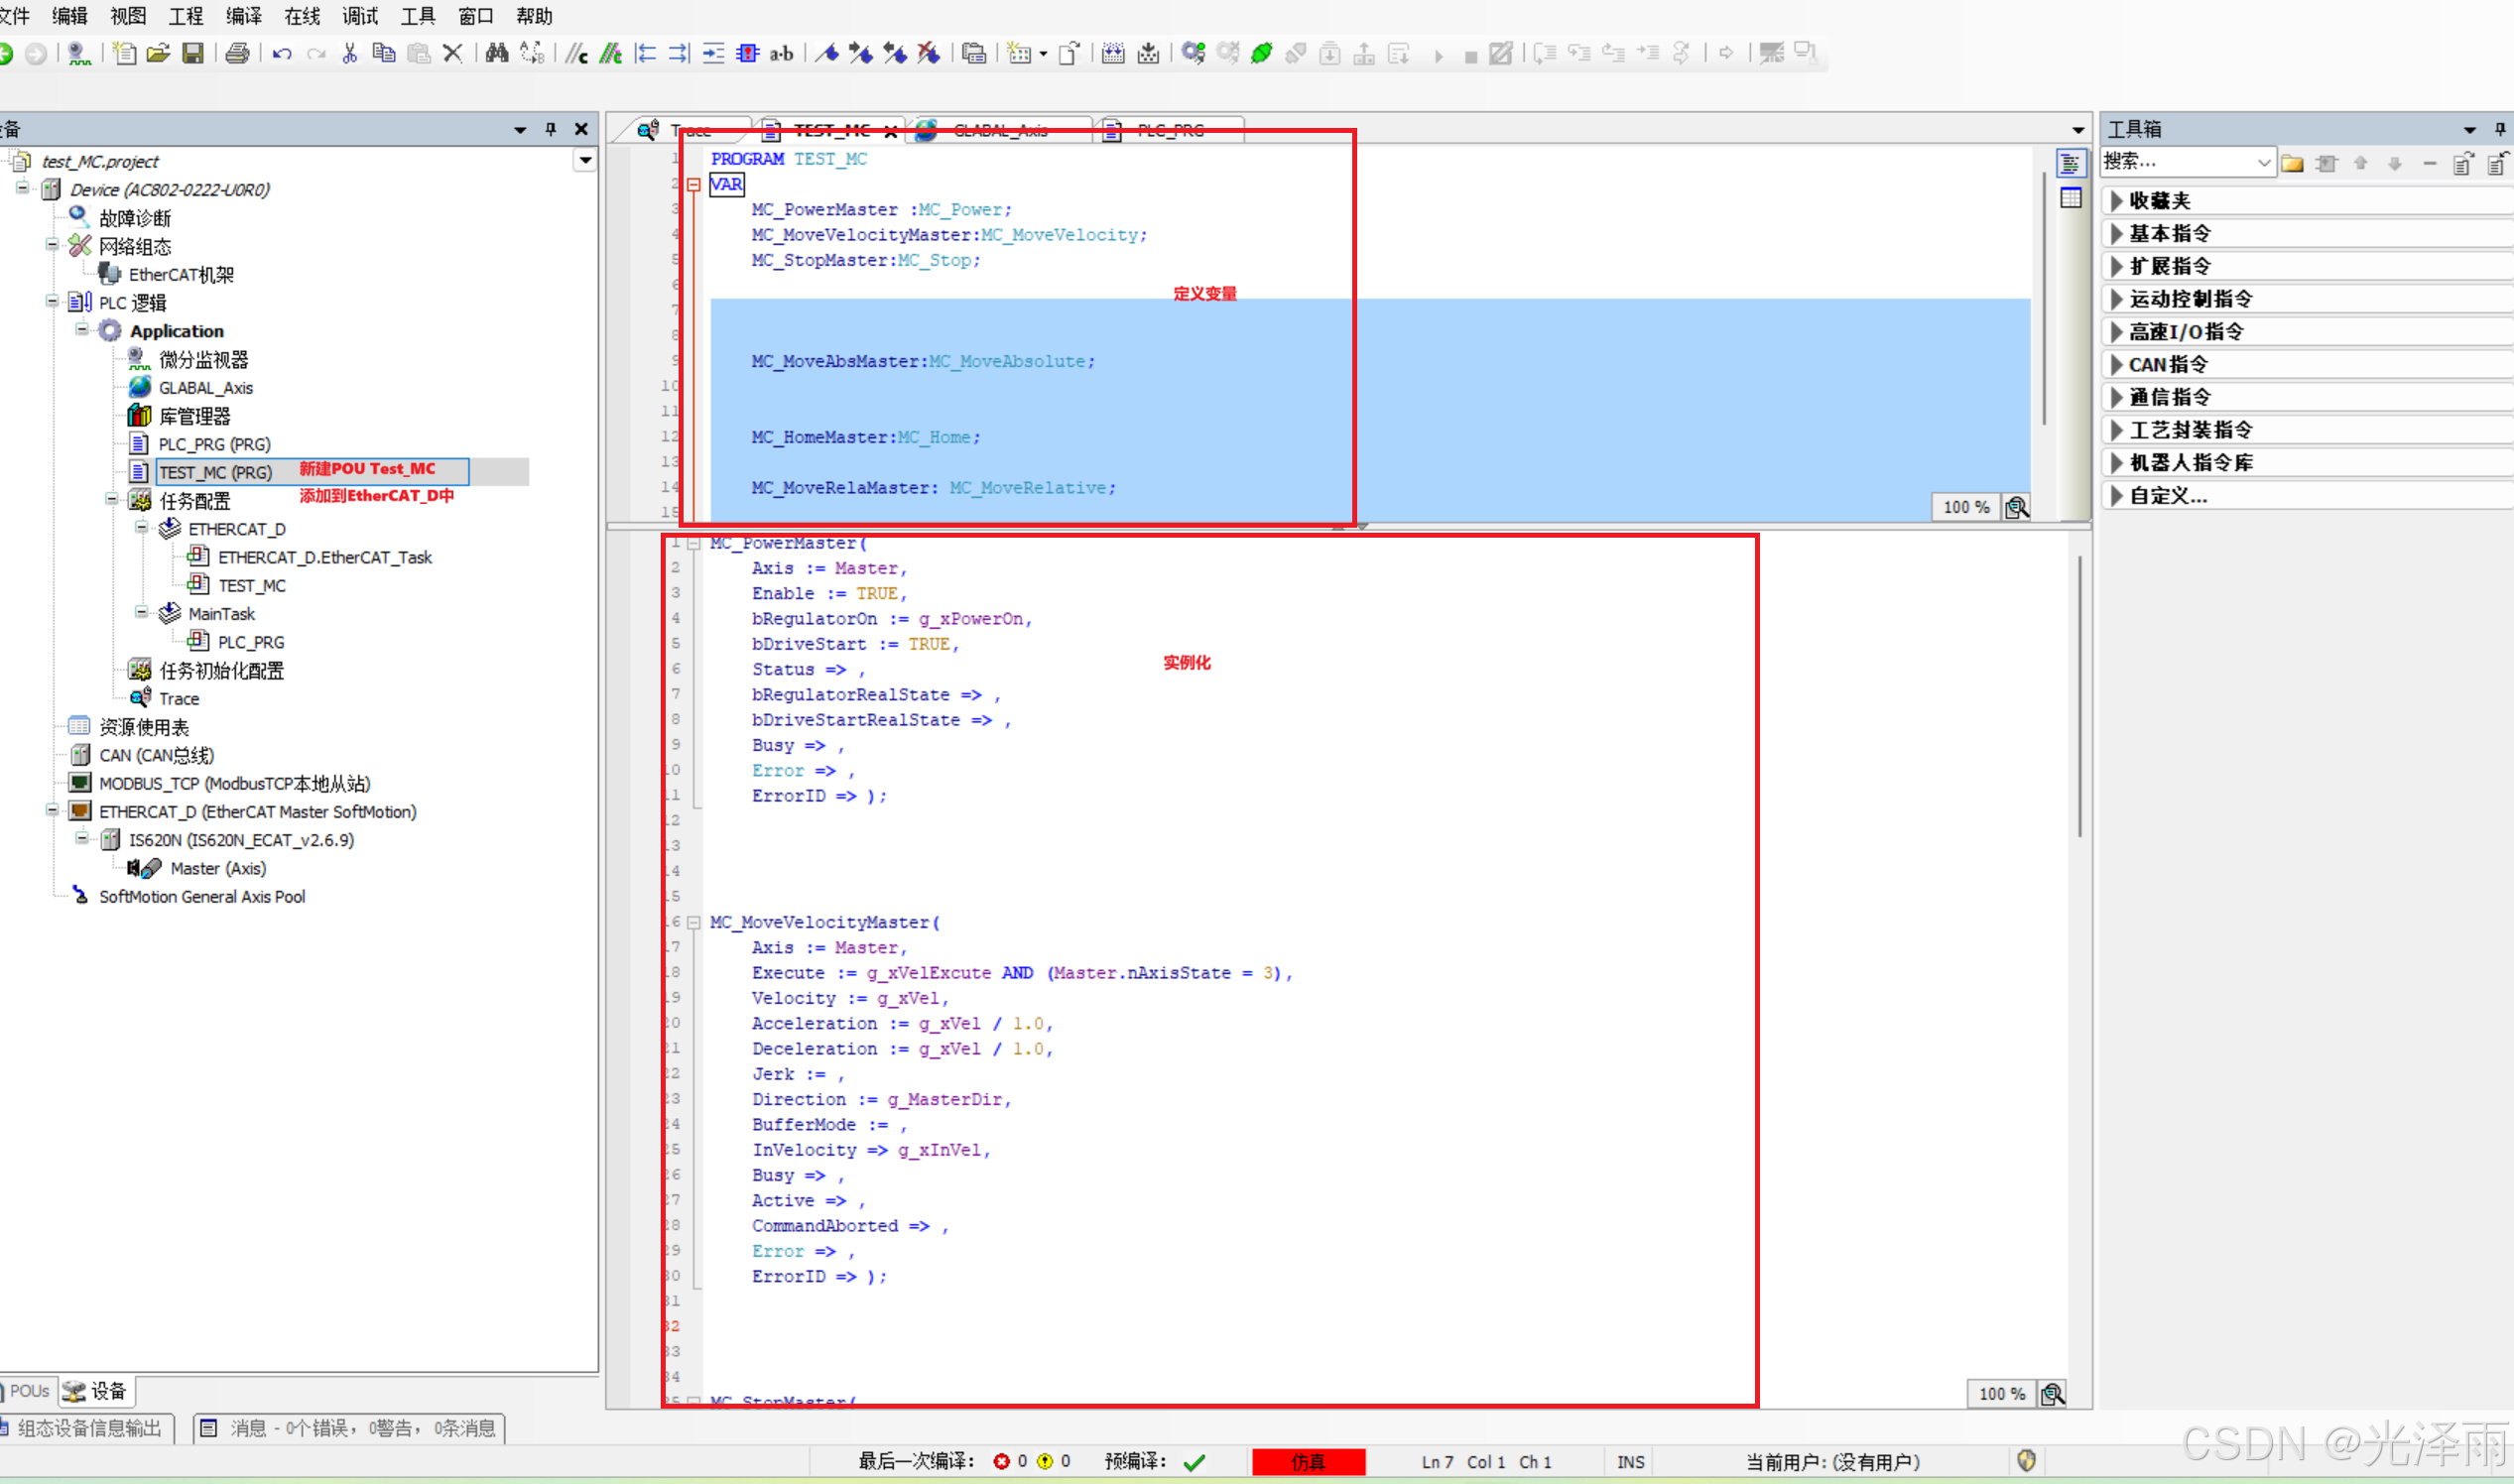The image size is (2514, 1484).
Task: Click zoom magnifier icon in declaration pane
Action: [x=2018, y=508]
